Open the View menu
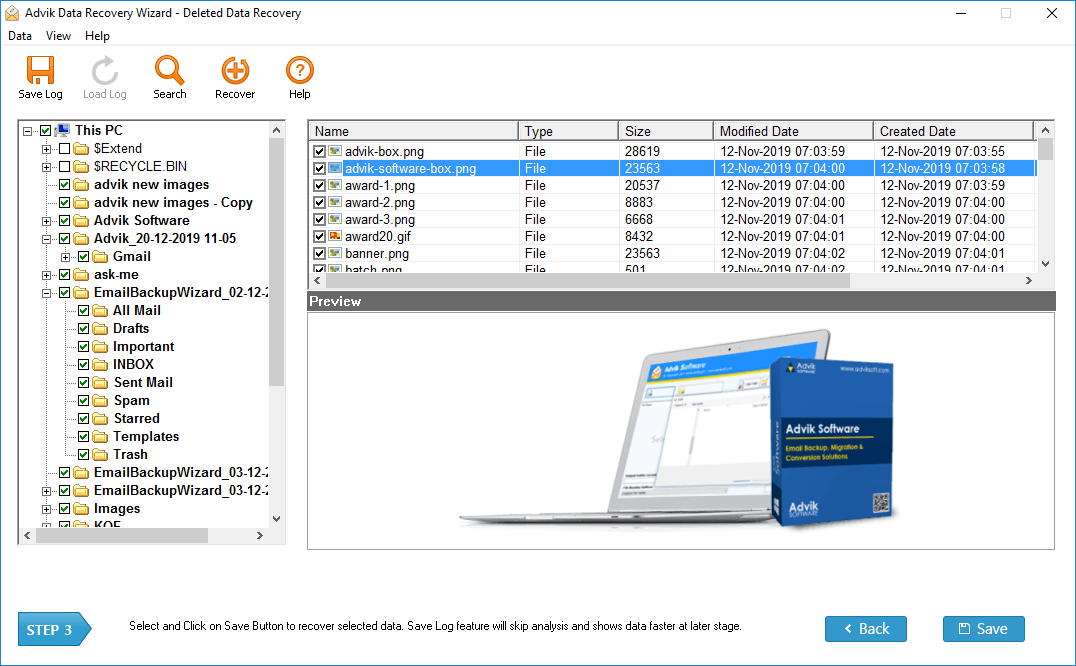This screenshot has height=666, width=1076. point(58,36)
